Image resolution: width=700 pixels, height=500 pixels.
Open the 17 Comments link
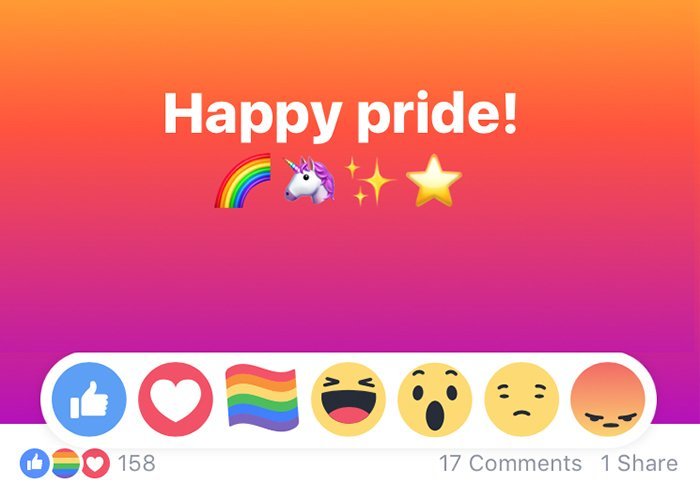510,463
